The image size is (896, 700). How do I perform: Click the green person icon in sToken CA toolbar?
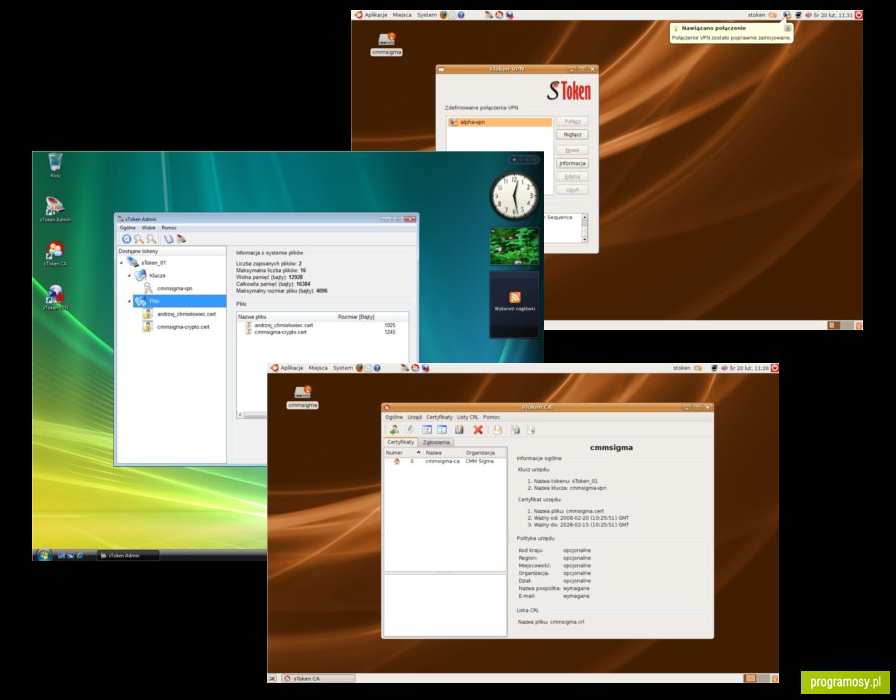394,430
